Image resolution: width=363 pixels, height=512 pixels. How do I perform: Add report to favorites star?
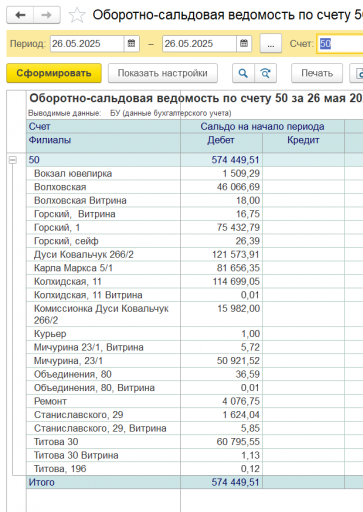coord(77,15)
